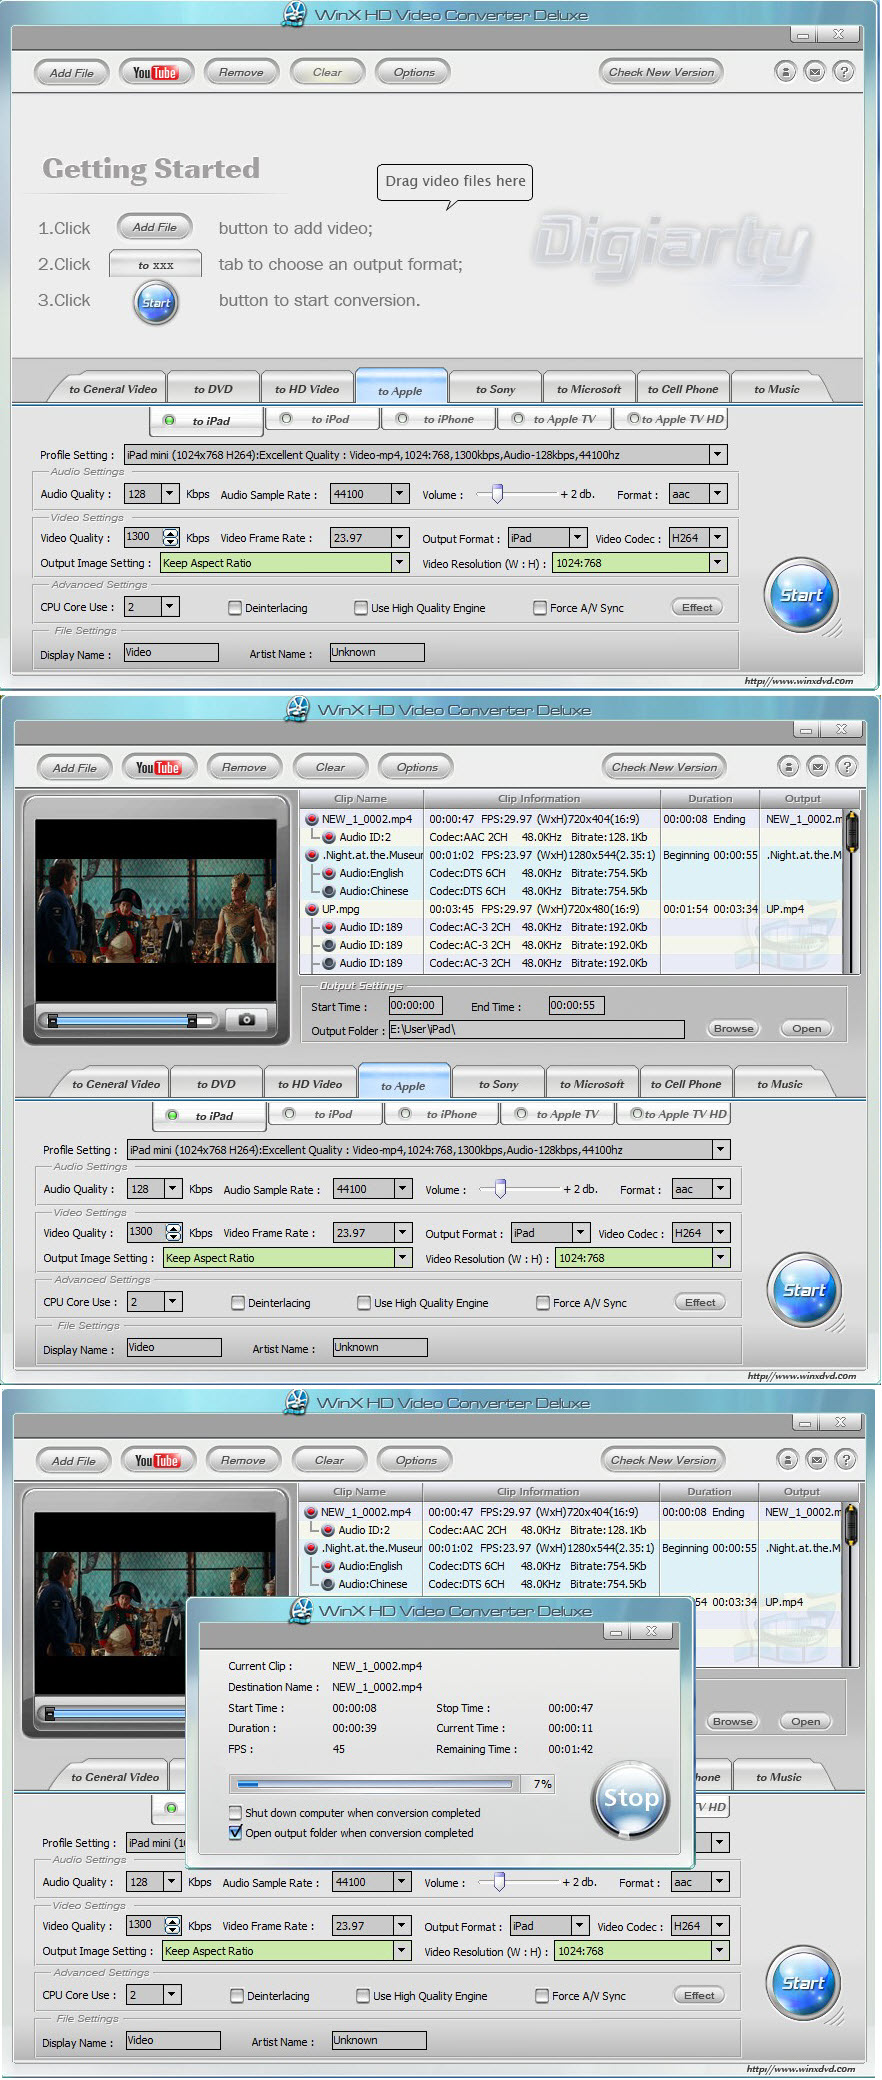
Task: Check Use High Quality Engine in window listing UP.mpg
Action: click(x=364, y=1302)
